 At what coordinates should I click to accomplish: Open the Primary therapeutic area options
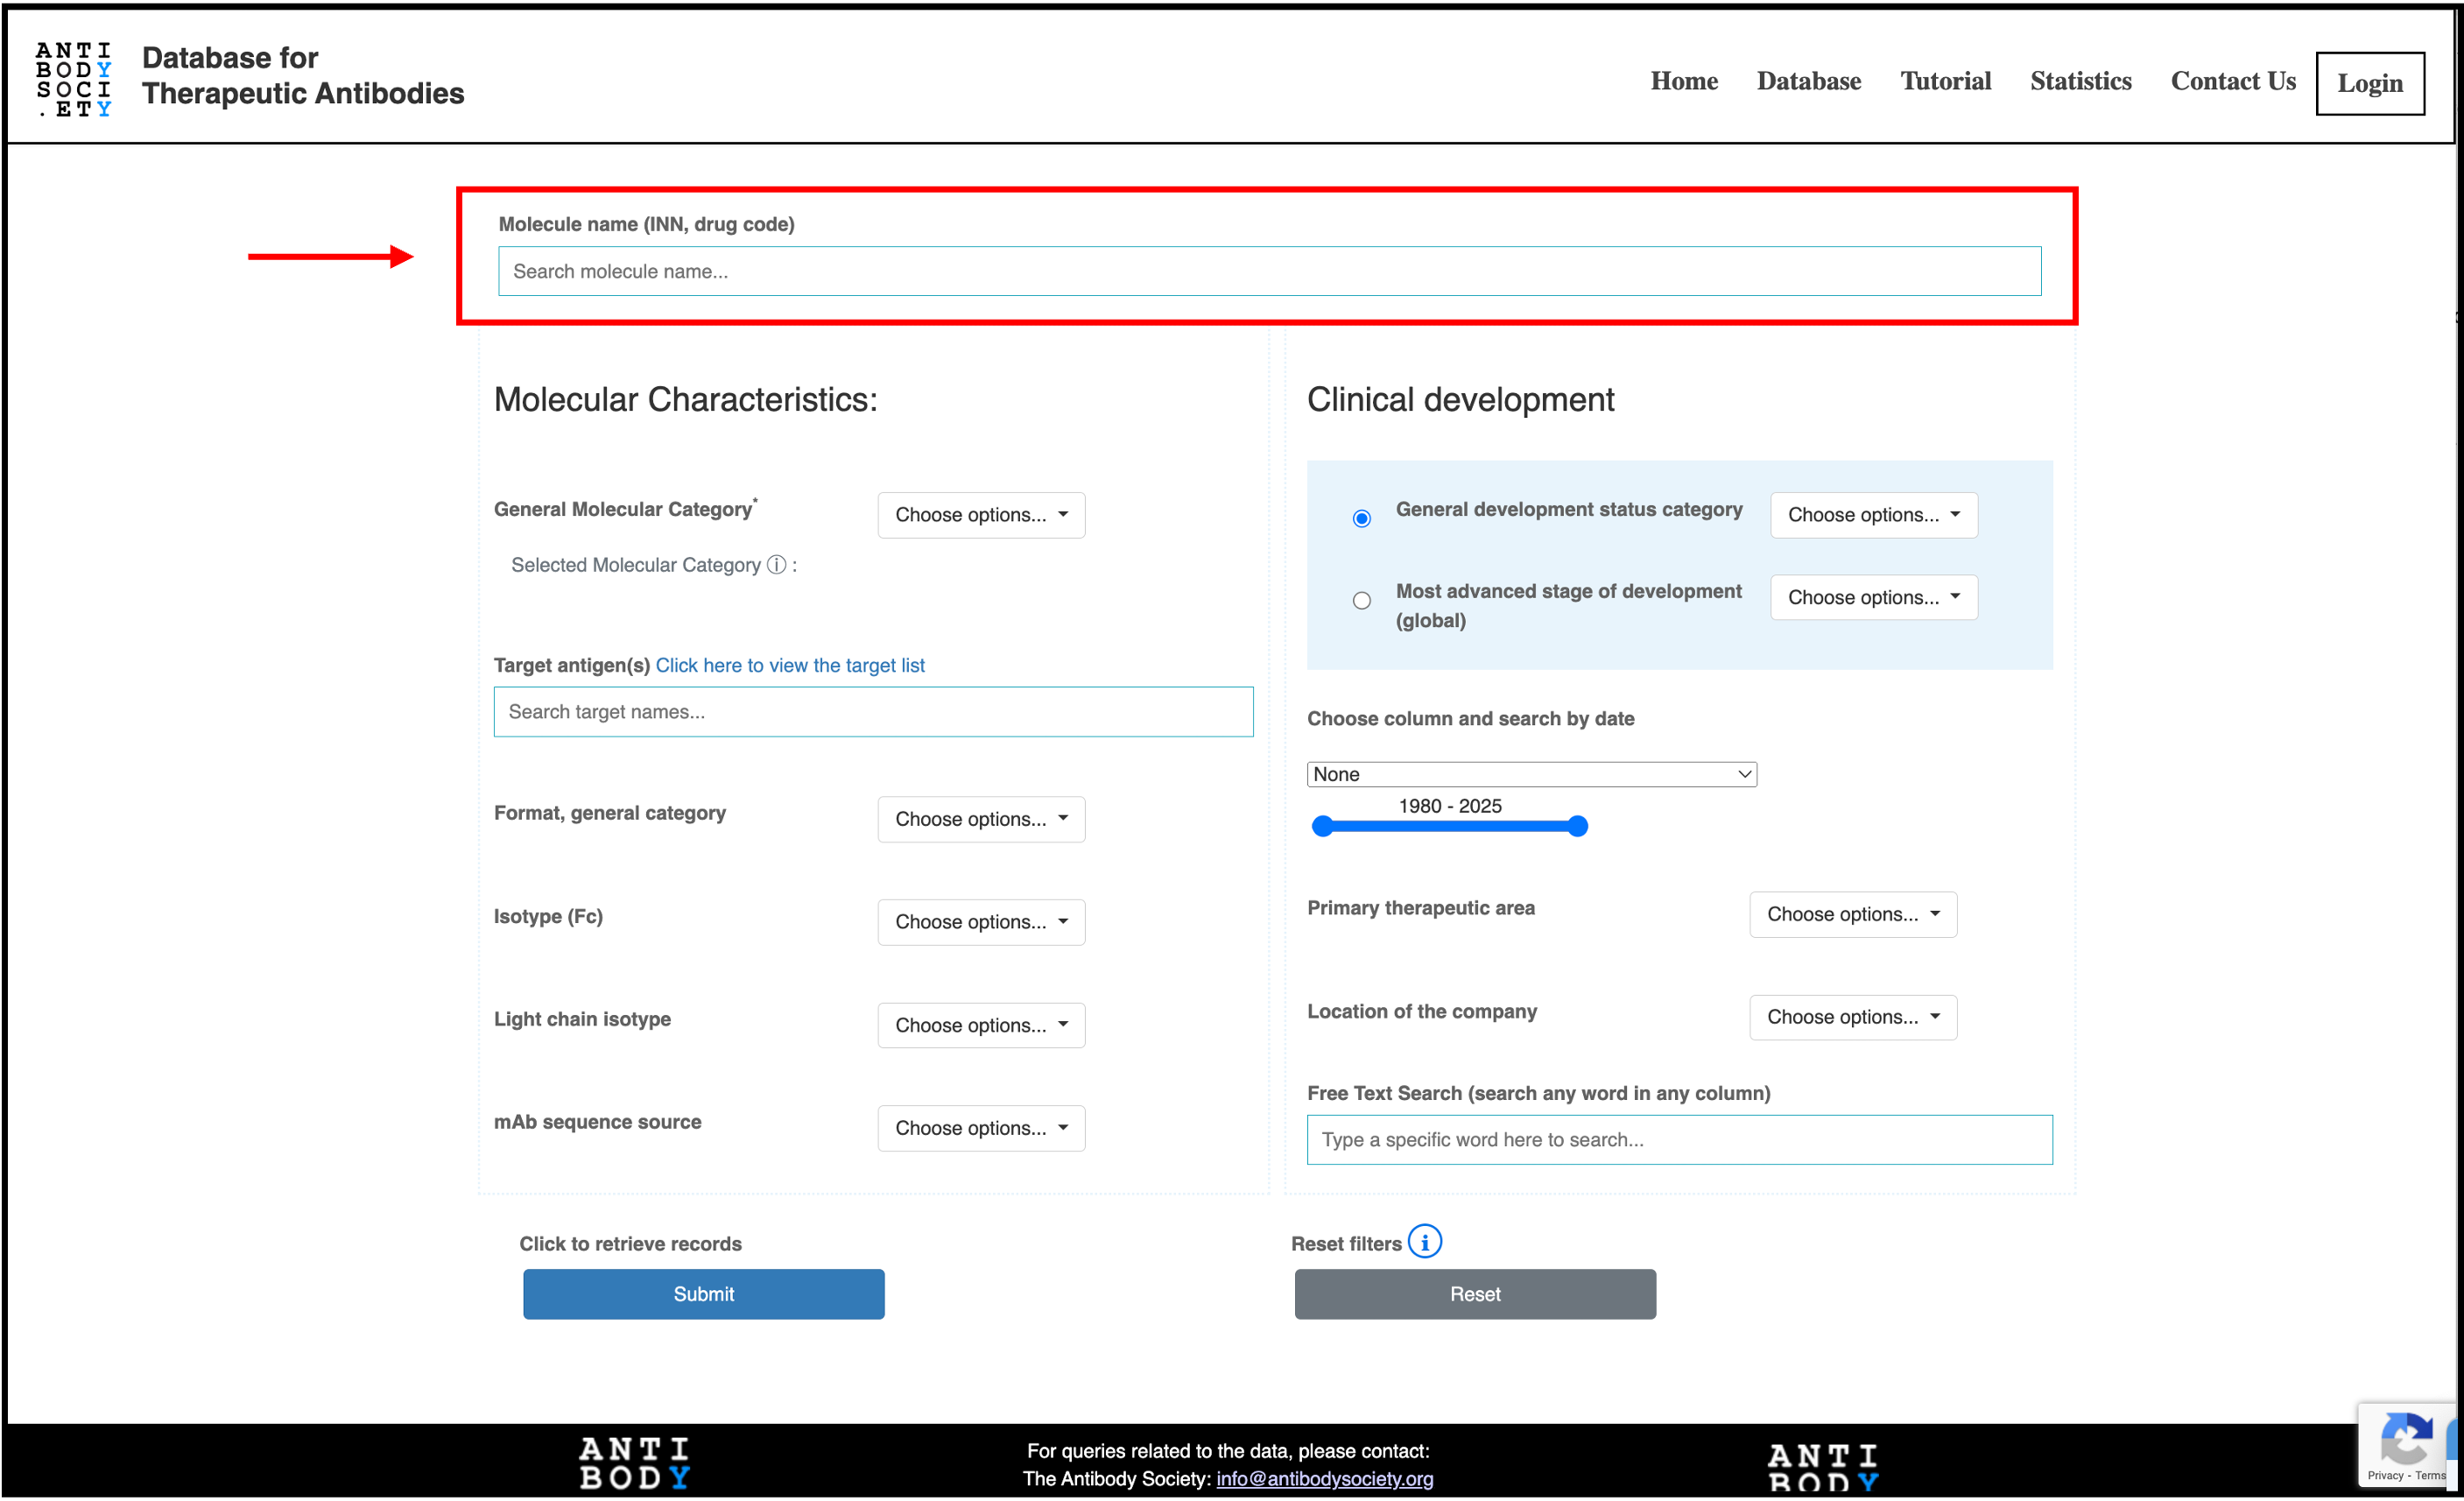1852,913
